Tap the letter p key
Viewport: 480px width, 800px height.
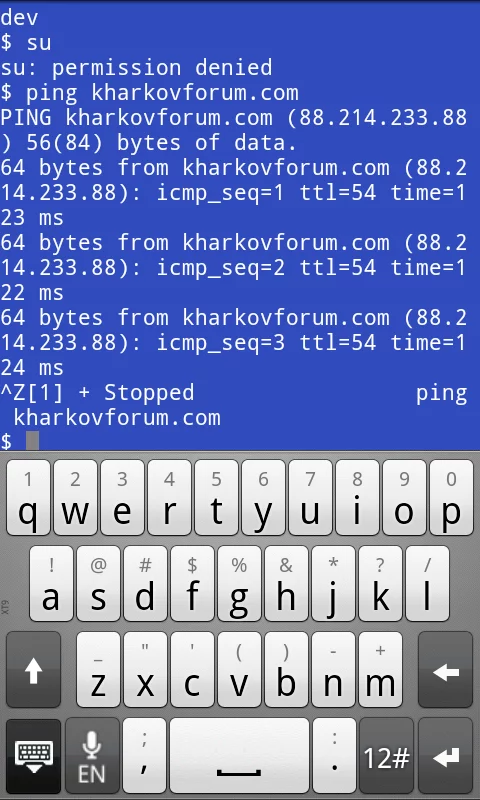pyautogui.click(x=451, y=497)
